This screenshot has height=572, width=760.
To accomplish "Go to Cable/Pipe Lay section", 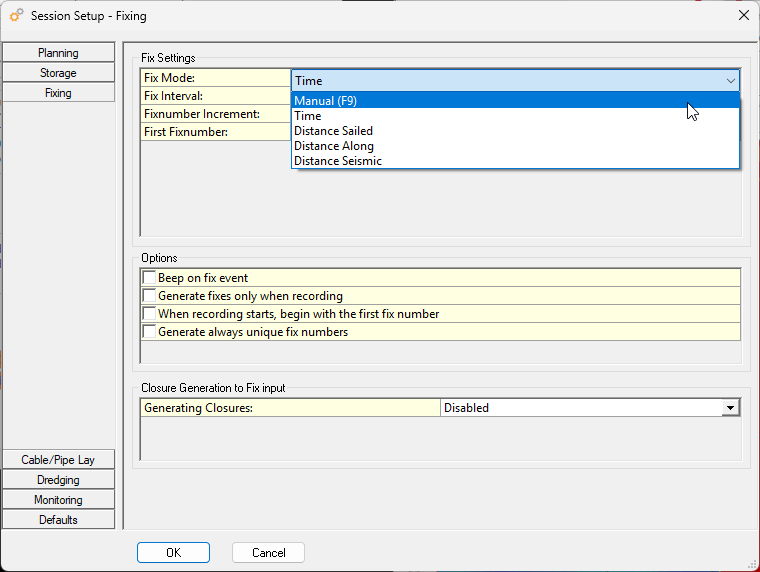I will click(x=58, y=460).
